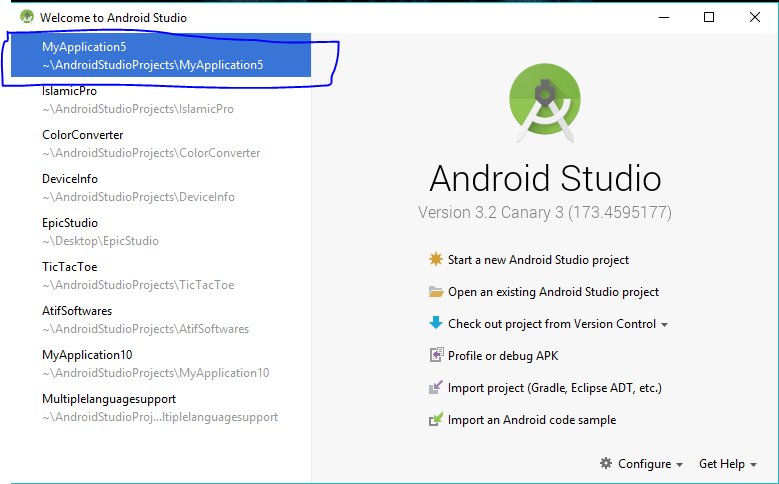This screenshot has height=484, width=779.
Task: Open recent project TicTacToe
Action: coord(161,275)
